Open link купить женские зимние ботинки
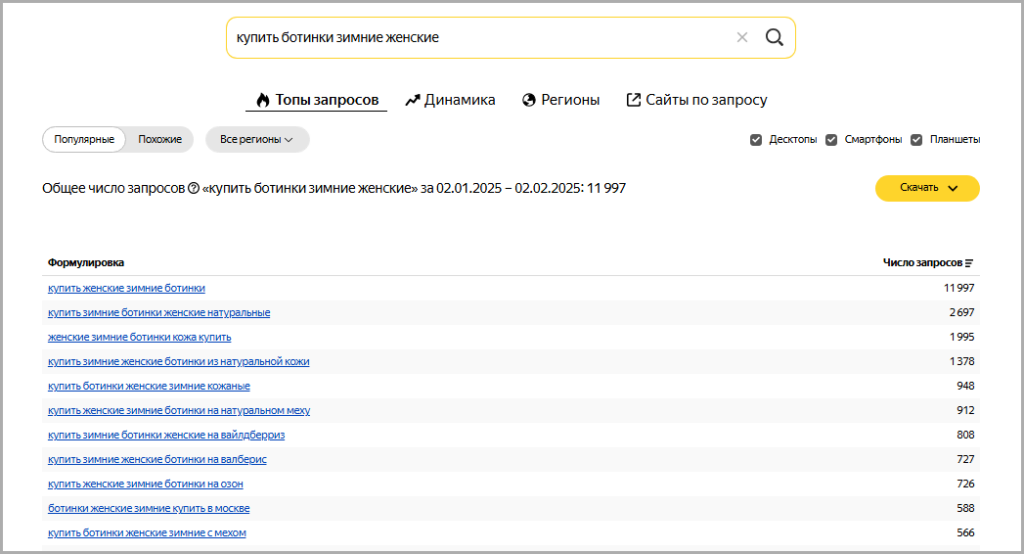 (x=126, y=288)
